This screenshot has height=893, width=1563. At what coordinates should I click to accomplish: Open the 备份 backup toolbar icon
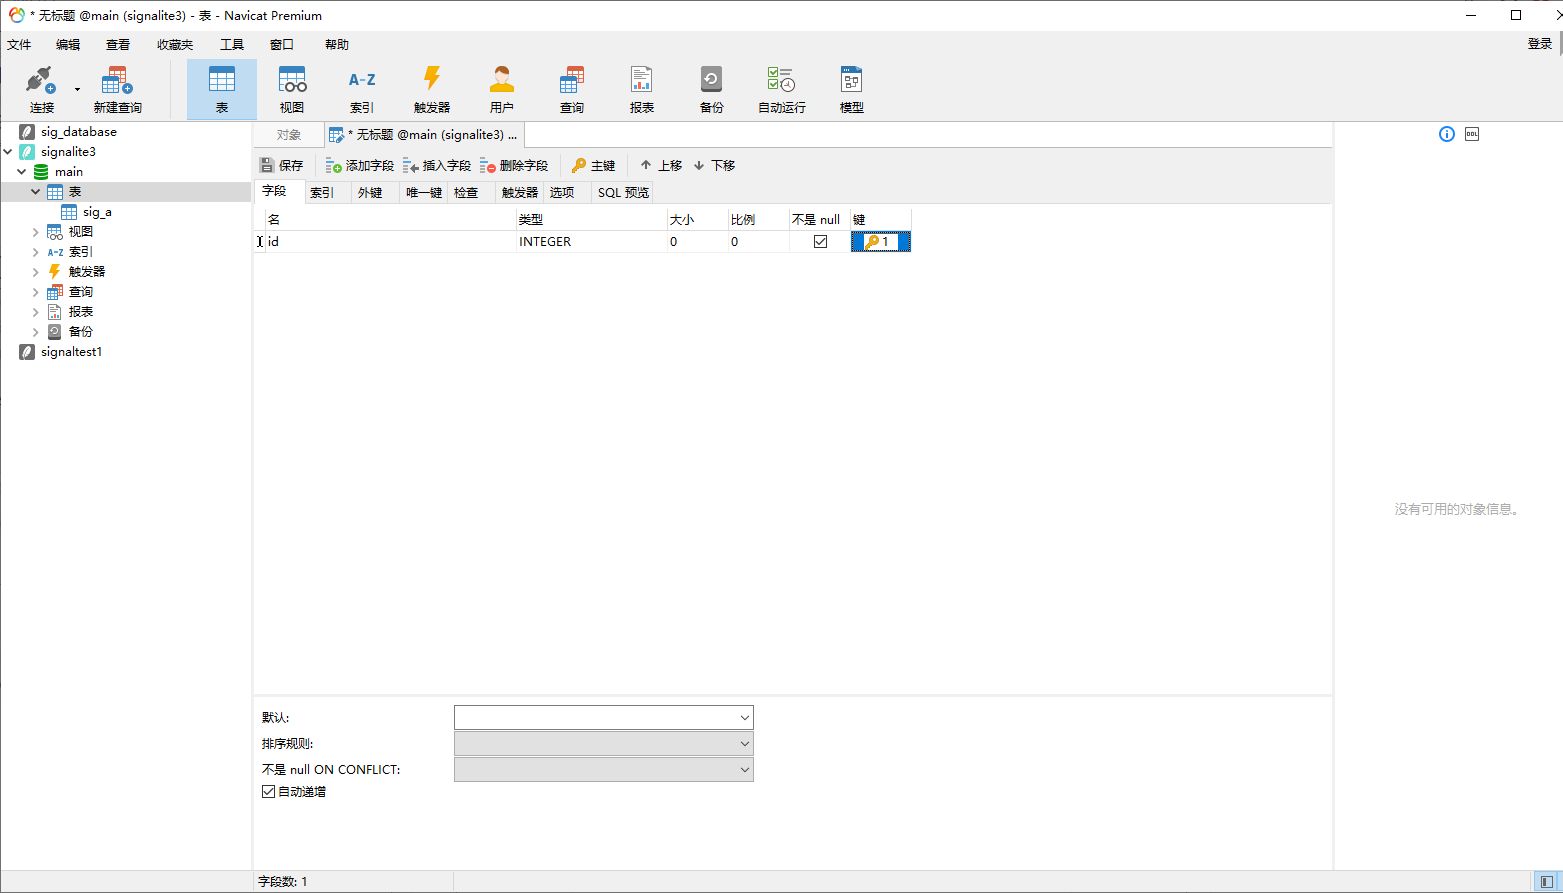pos(712,89)
